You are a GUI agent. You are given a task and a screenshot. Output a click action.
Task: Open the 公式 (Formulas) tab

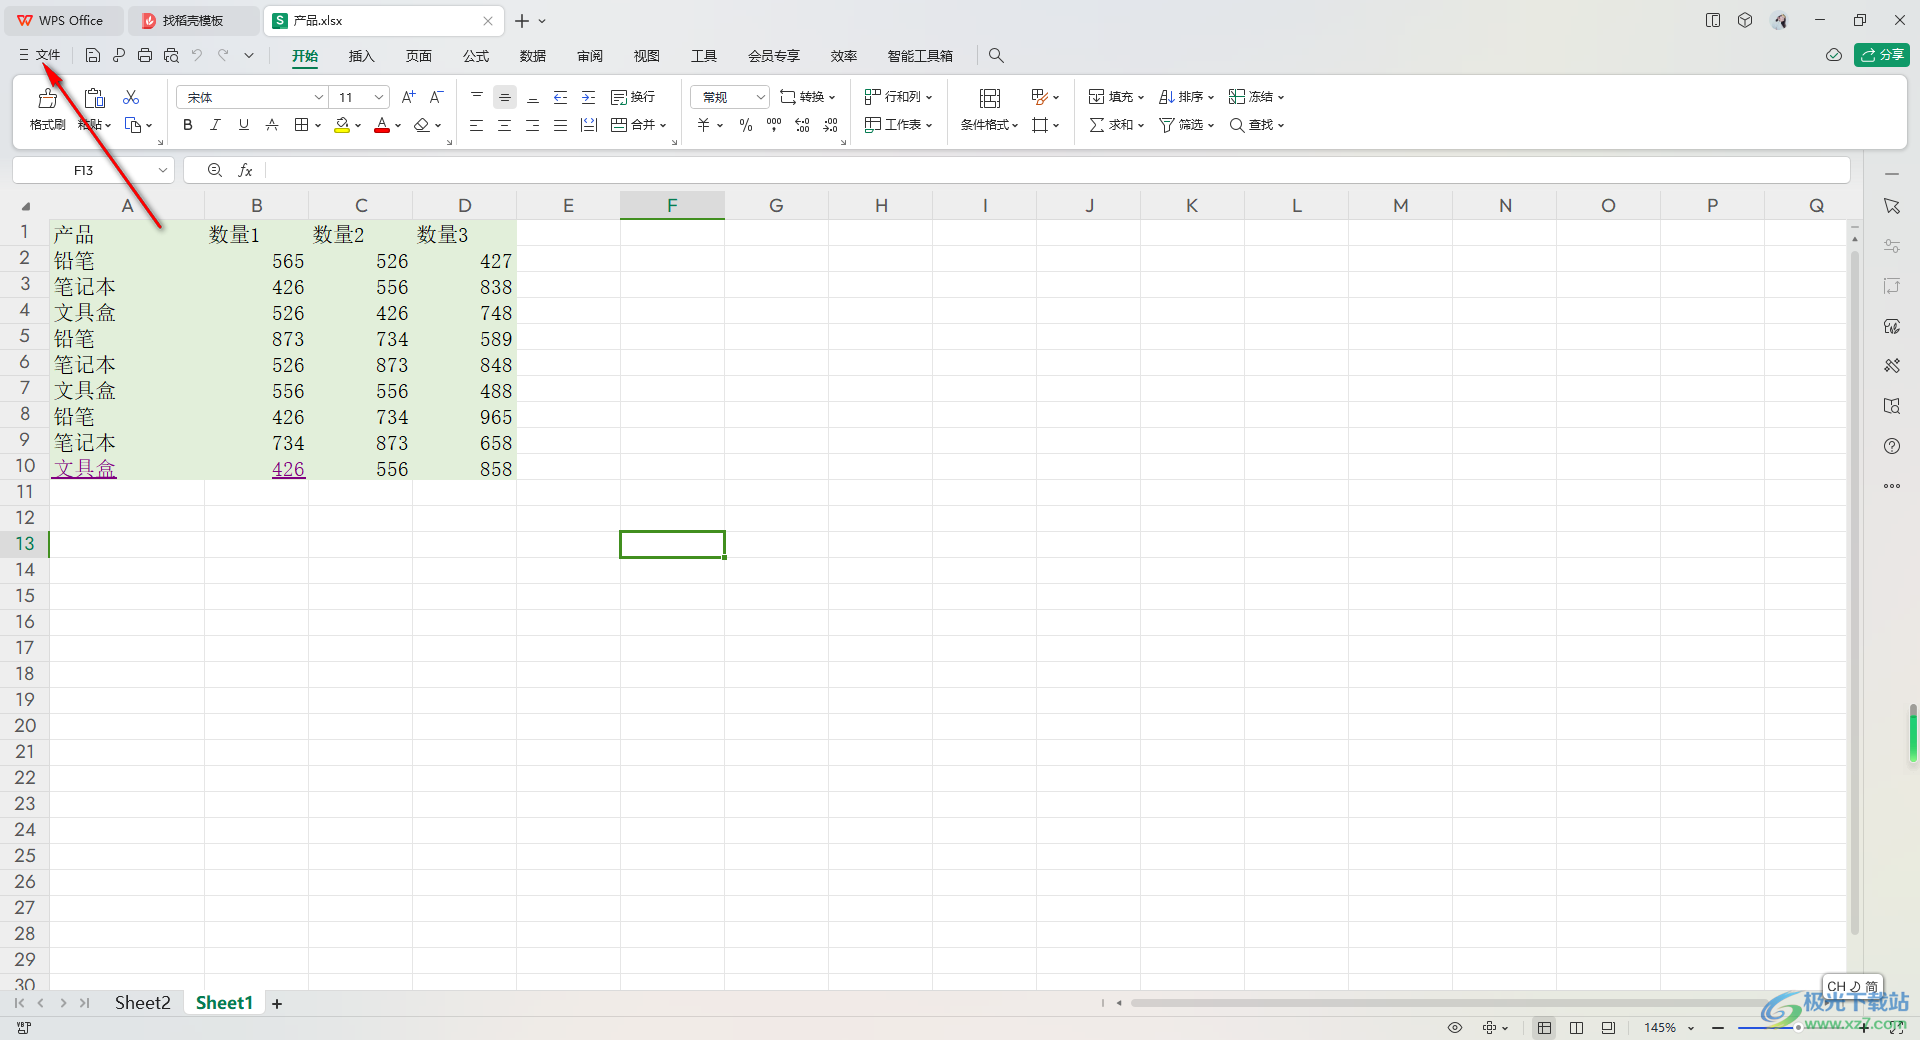pos(476,56)
